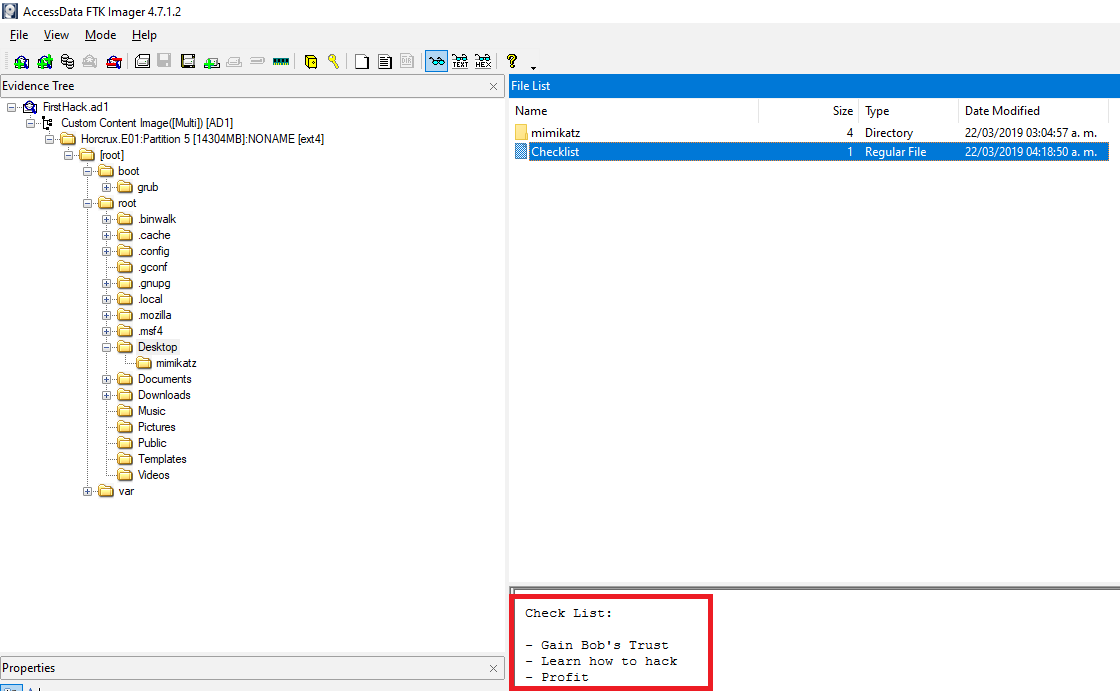
Task: Open the Mode menu
Action: (100, 35)
